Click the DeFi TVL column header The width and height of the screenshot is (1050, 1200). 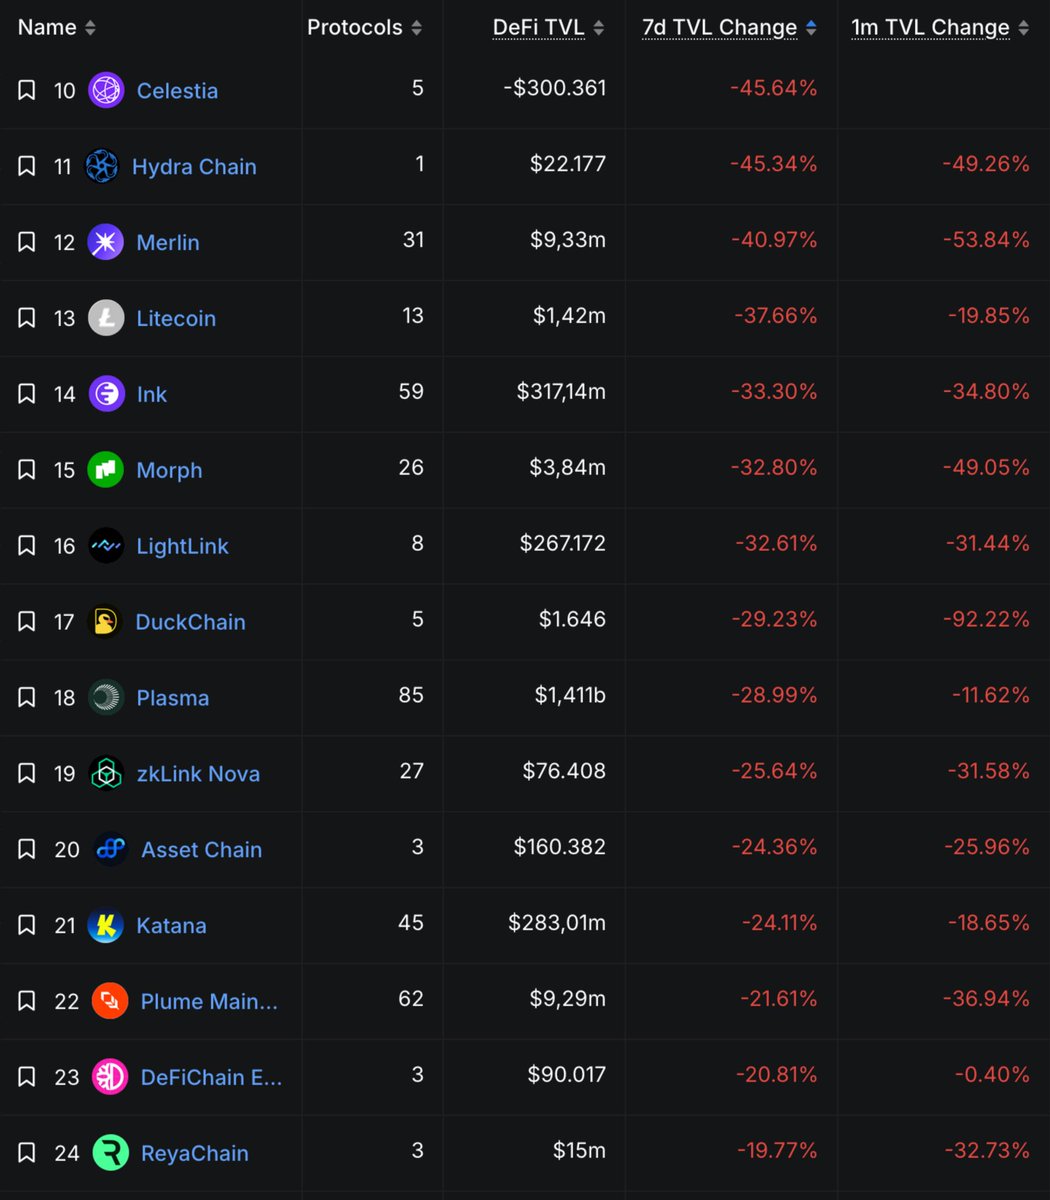pos(538,28)
